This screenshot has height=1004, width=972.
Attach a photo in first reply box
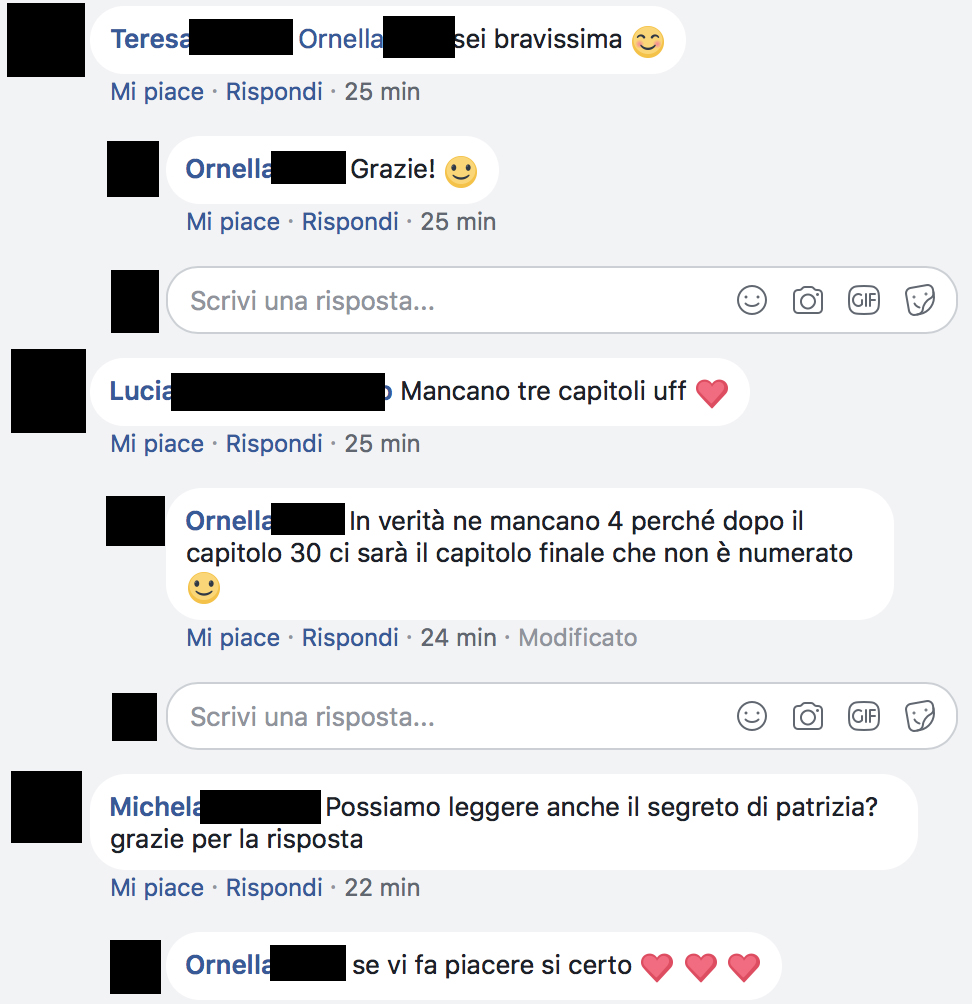[807, 300]
